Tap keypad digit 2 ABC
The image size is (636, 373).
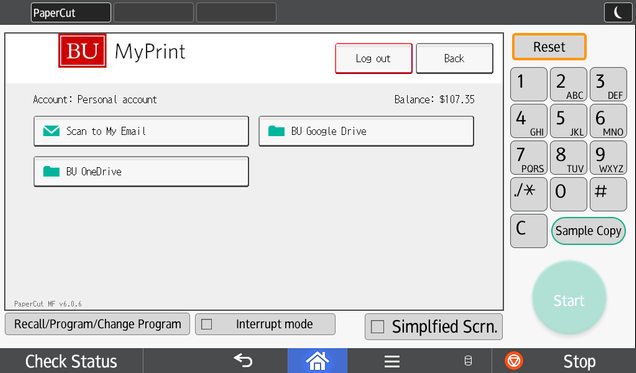click(x=568, y=84)
